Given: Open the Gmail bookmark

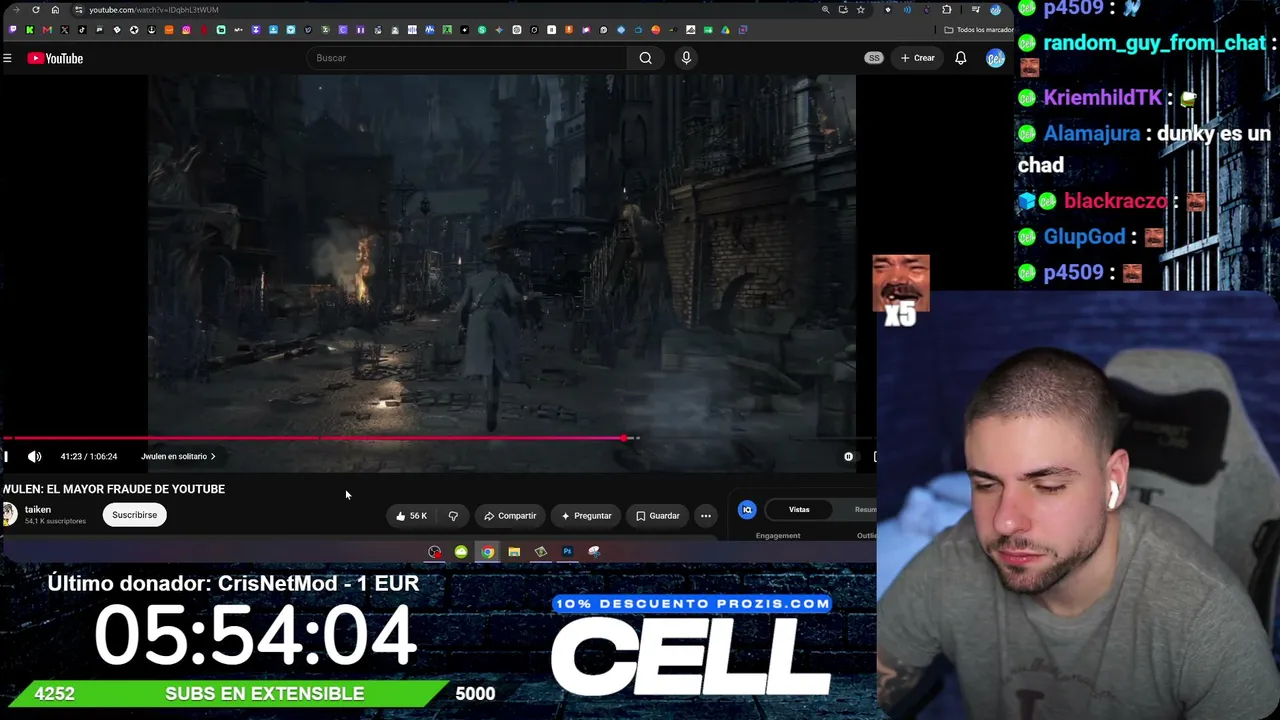Looking at the screenshot, I should [x=47, y=30].
